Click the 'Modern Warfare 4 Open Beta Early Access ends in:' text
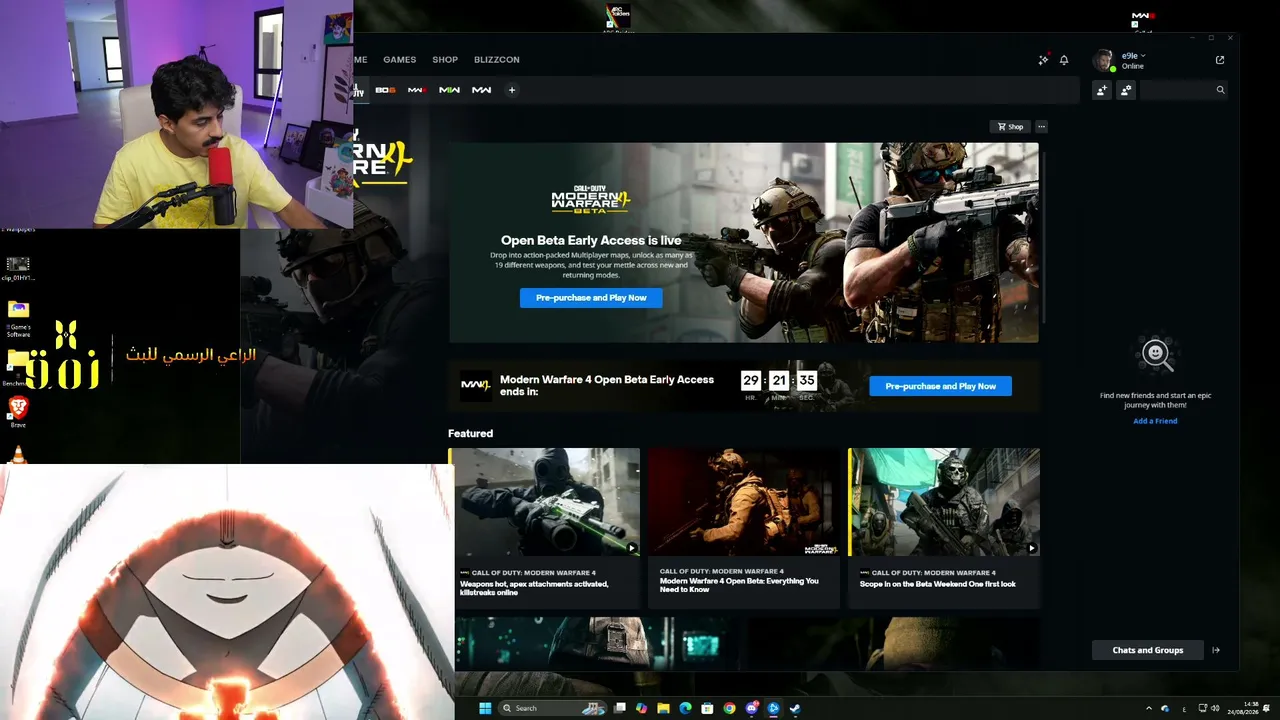The image size is (1280, 720). coord(607,385)
